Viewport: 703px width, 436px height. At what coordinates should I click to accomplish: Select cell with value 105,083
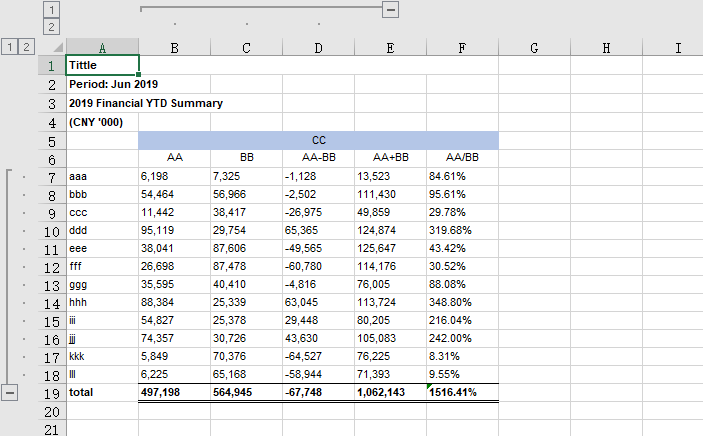[x=391, y=339]
